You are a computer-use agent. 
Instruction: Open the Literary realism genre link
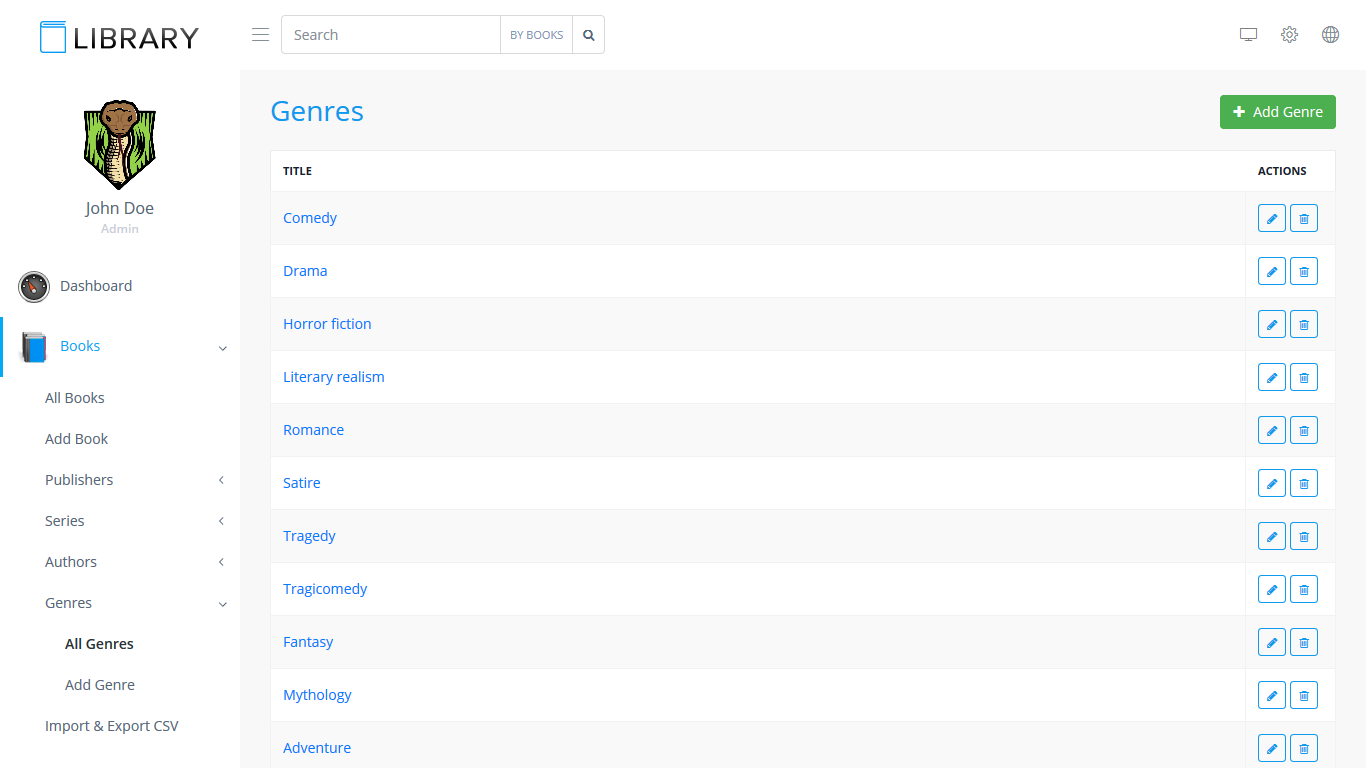pos(333,377)
